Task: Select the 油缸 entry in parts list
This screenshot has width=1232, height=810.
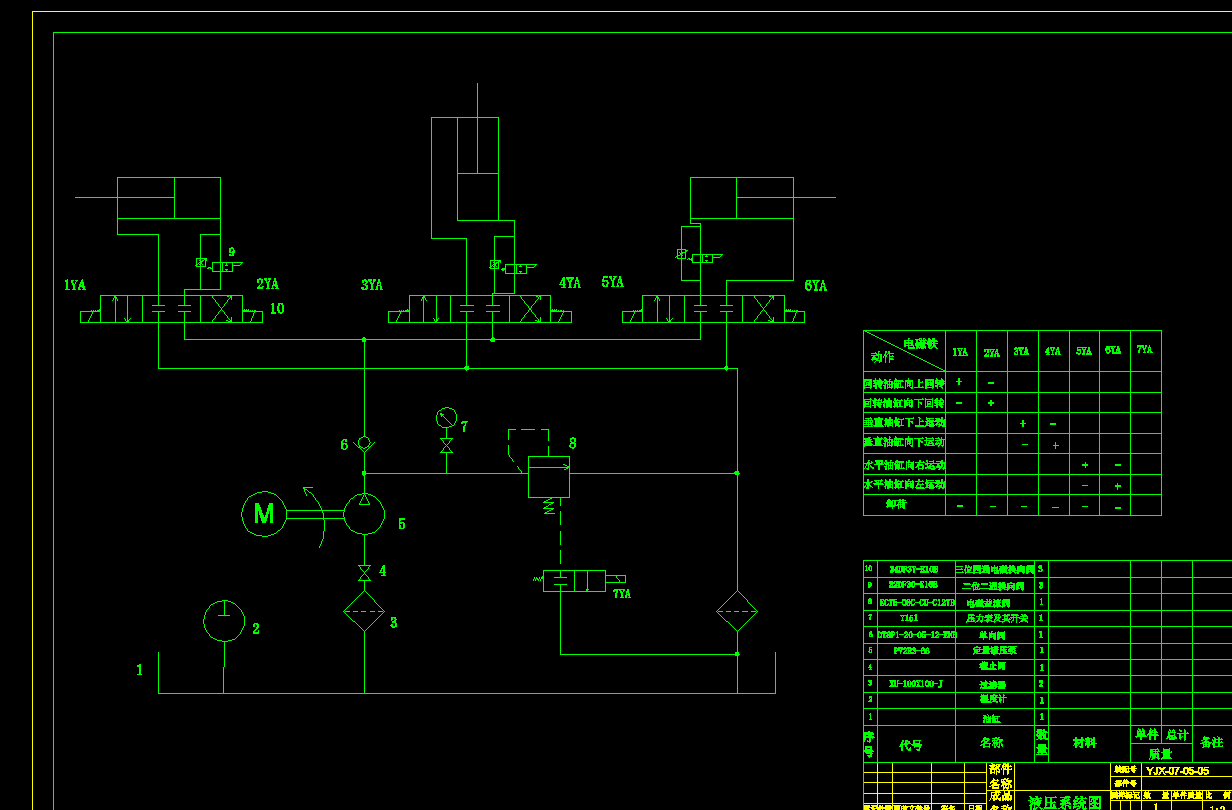Action: 991,718
